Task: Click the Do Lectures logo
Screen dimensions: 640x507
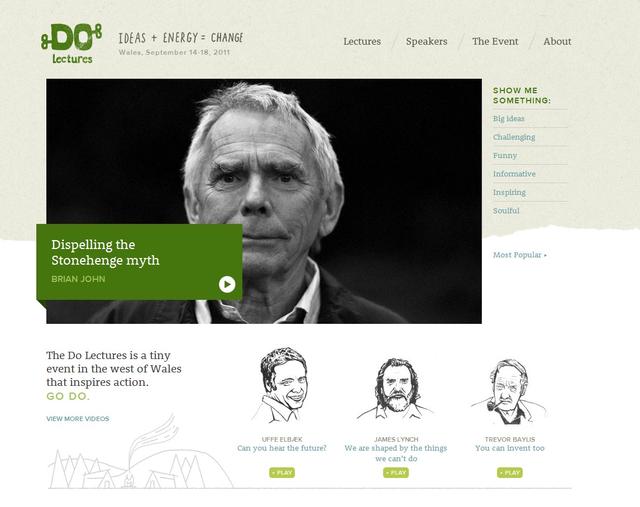Action: tap(71, 44)
